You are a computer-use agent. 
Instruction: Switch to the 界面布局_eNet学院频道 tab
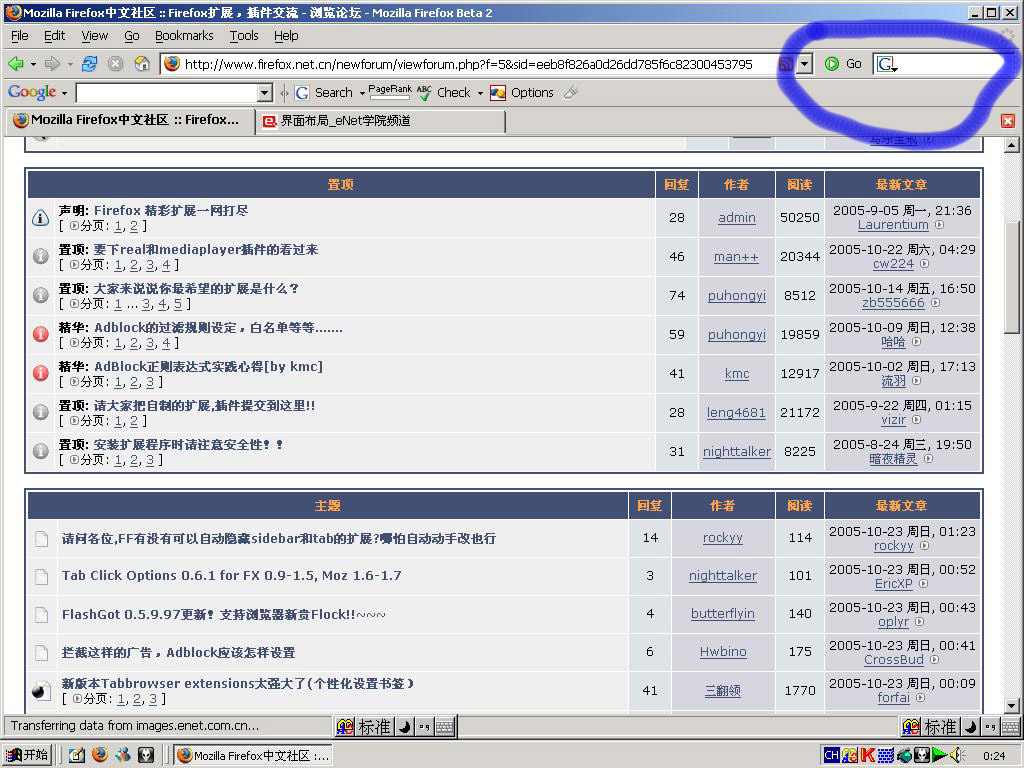coord(381,121)
